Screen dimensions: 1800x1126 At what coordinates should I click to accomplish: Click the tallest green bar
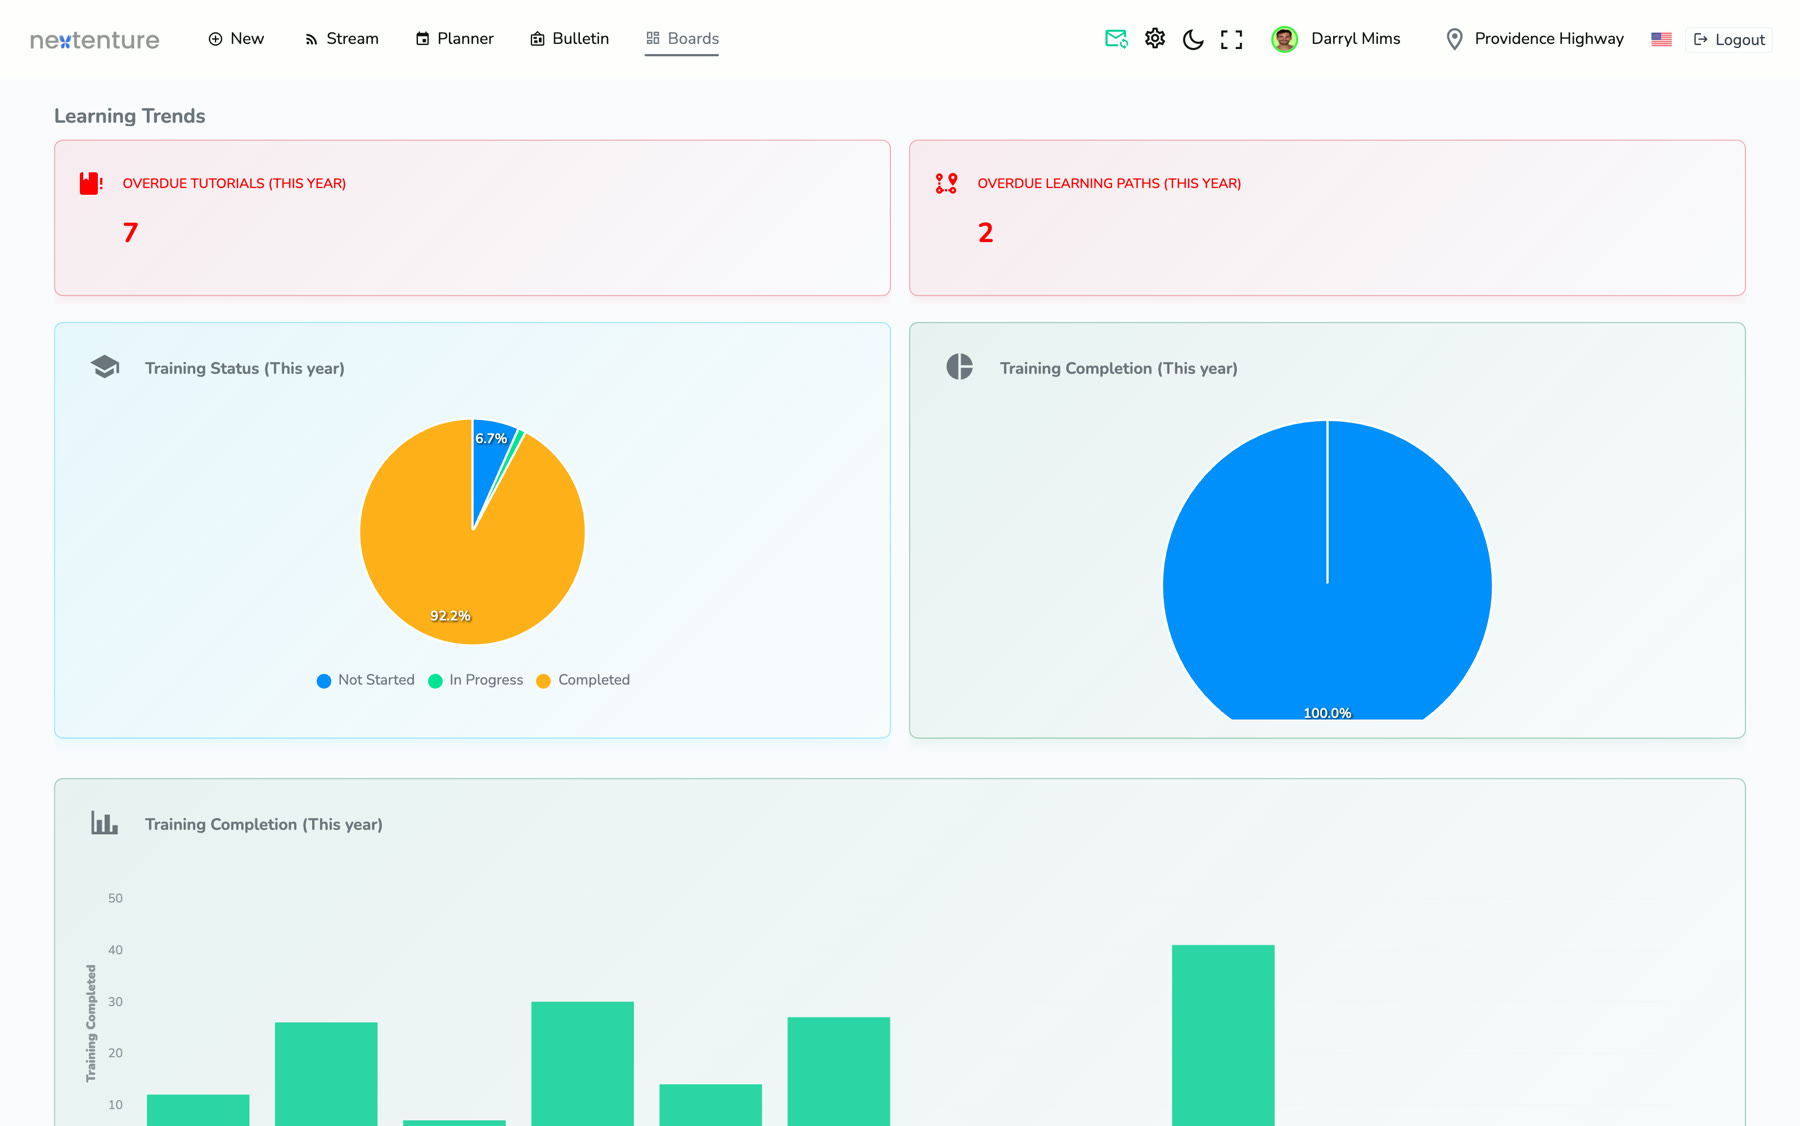[x=1223, y=1035]
